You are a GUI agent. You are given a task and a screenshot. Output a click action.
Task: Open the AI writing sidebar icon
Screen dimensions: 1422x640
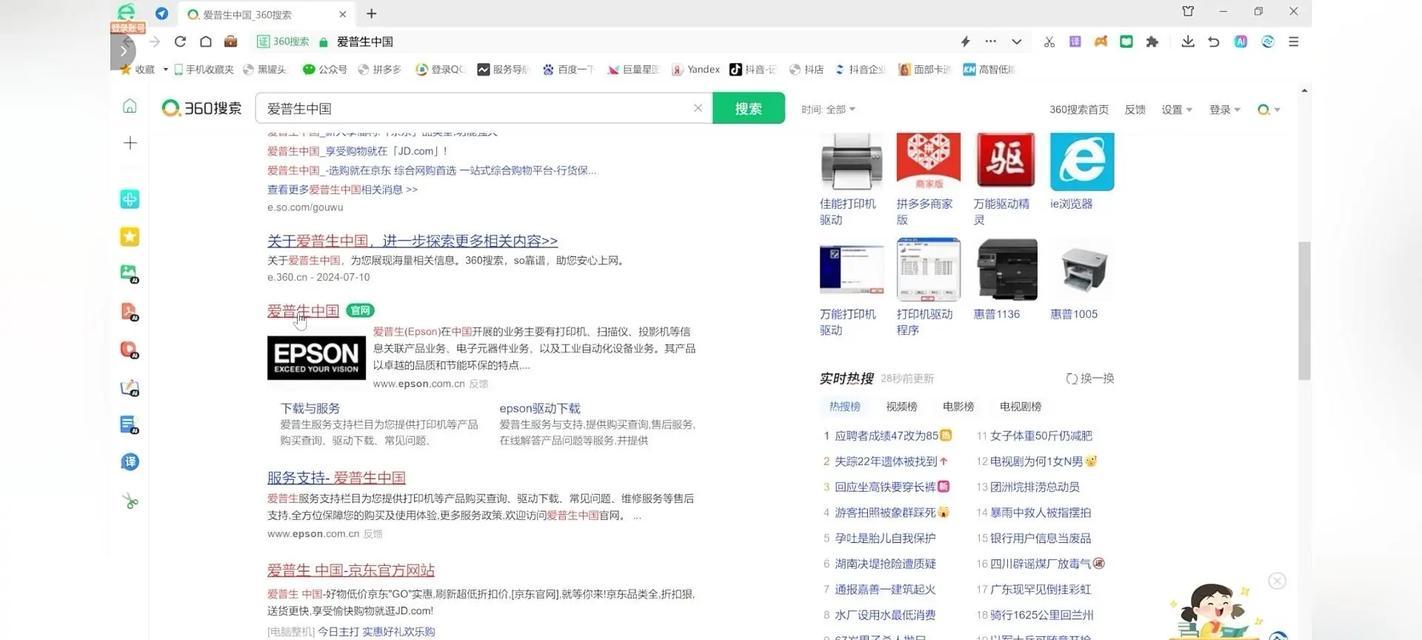pyautogui.click(x=130, y=387)
